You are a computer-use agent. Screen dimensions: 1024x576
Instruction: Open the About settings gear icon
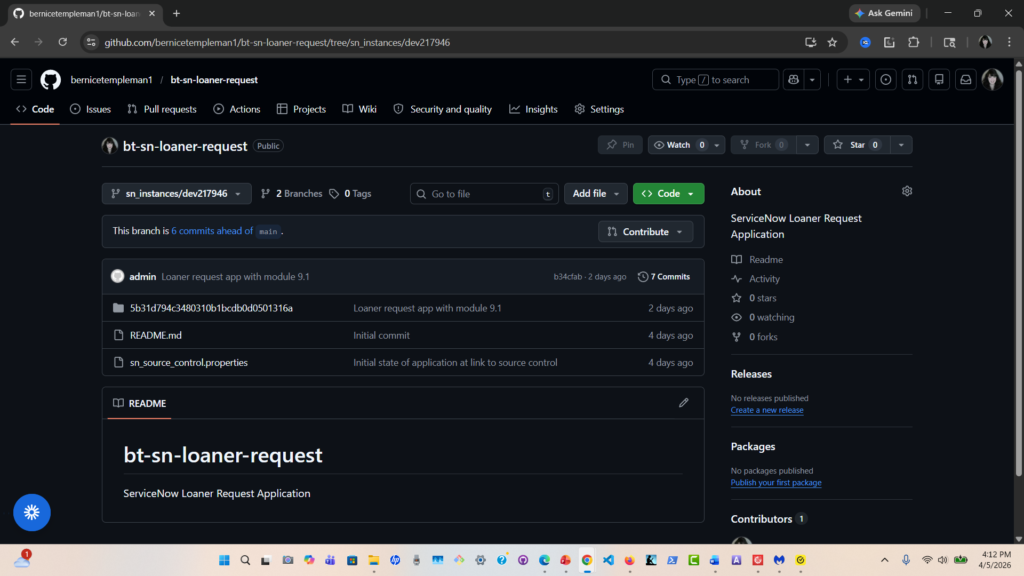click(x=907, y=191)
